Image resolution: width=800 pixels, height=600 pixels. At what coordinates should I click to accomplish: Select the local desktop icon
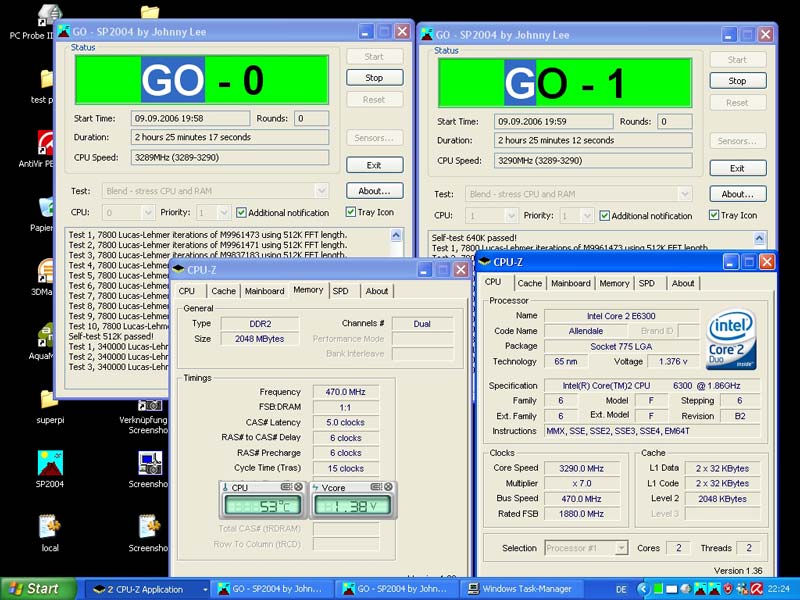click(x=50, y=526)
